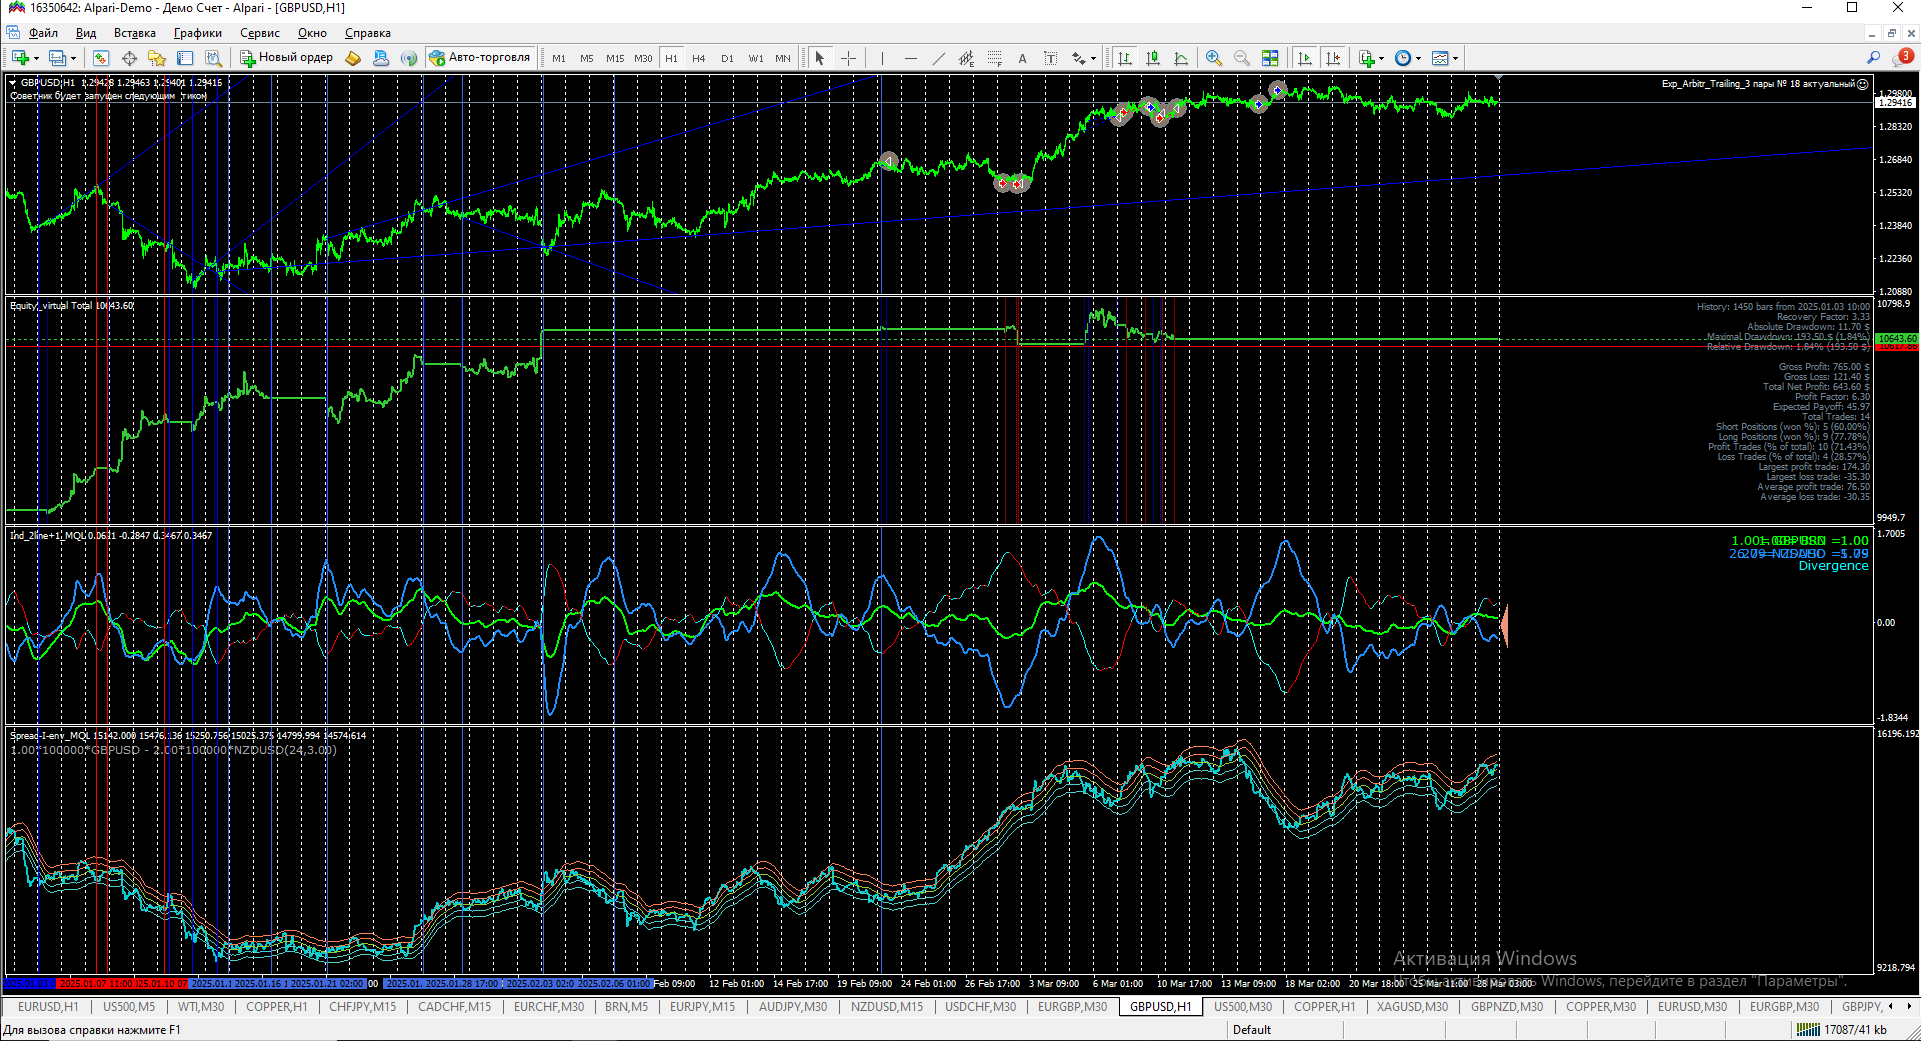
Task: Switch chart to line chart mode
Action: (x=1181, y=58)
